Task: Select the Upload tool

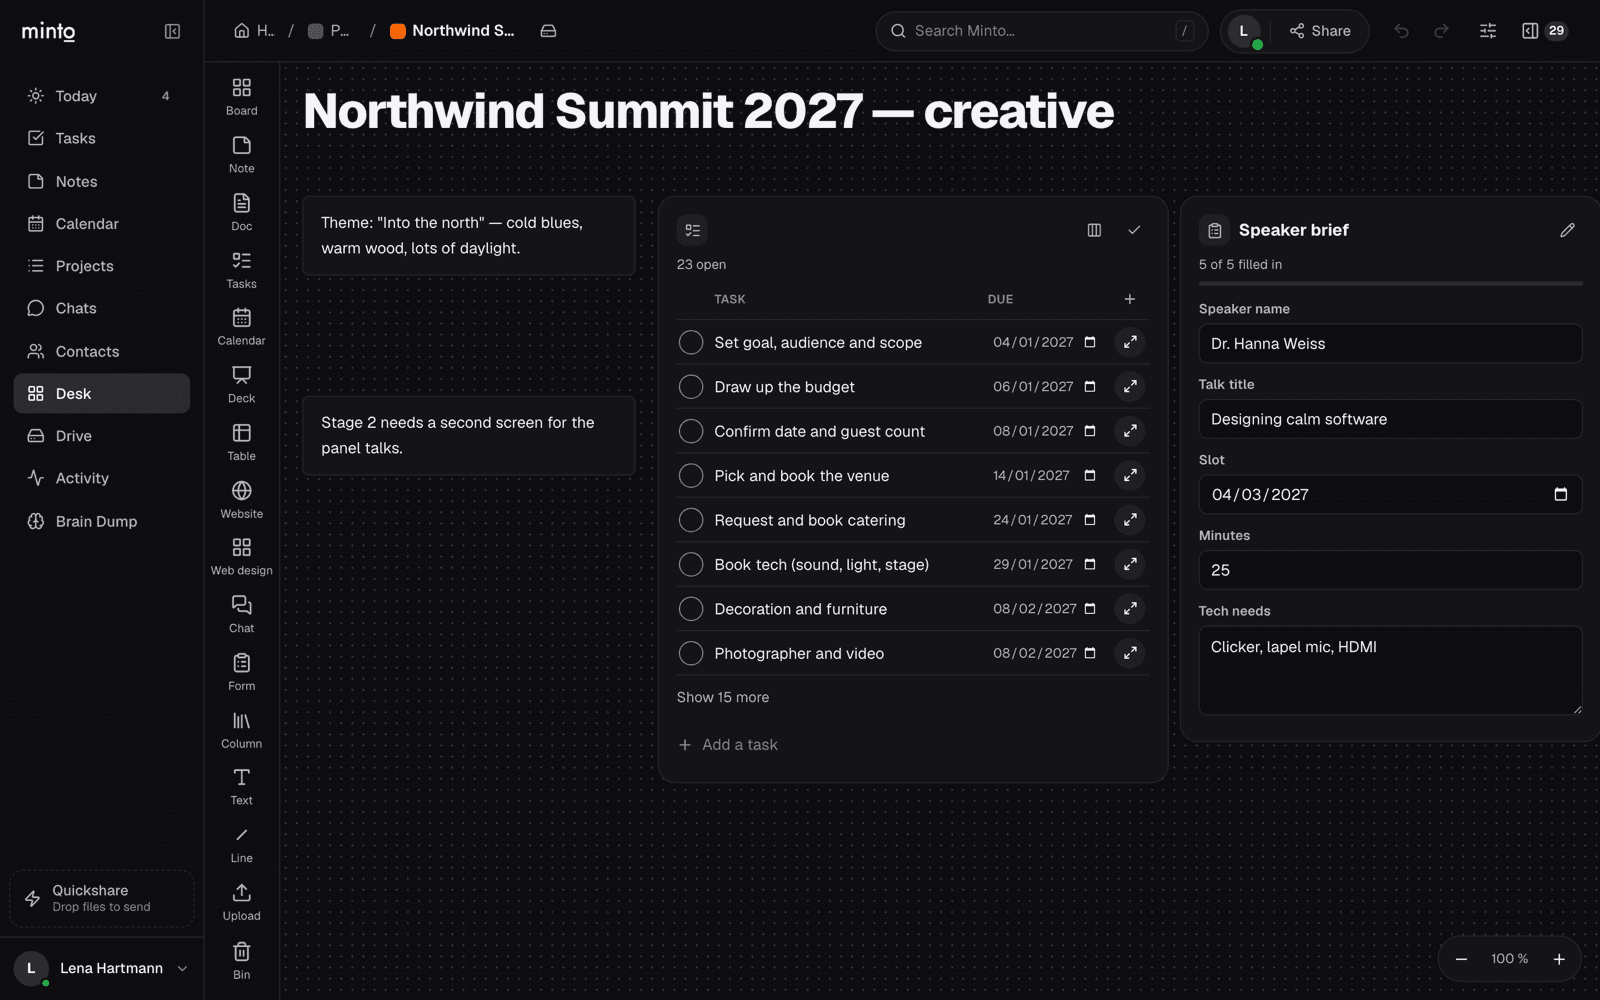Action: click(241, 903)
